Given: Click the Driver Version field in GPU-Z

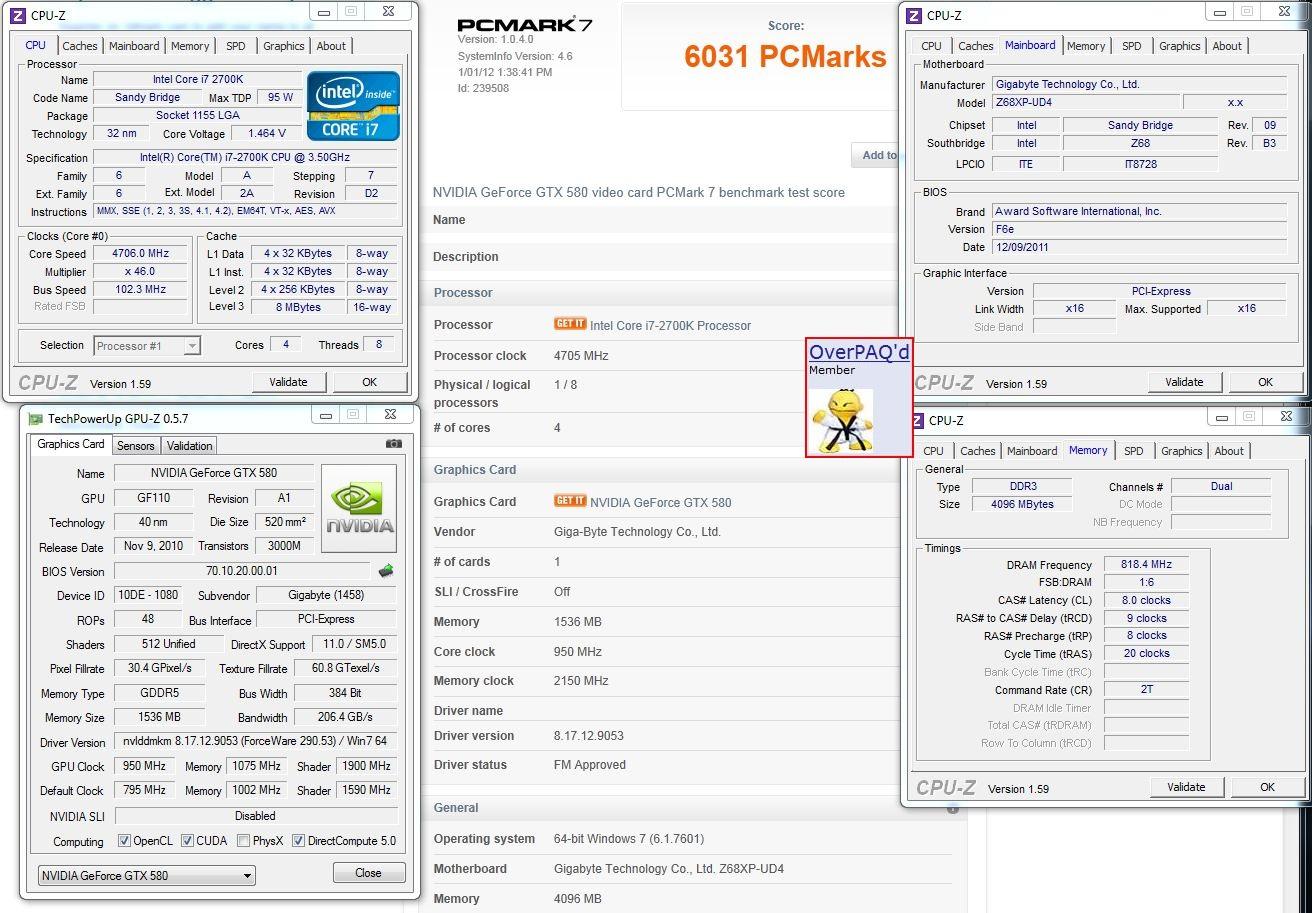Looking at the screenshot, I should pyautogui.click(x=255, y=741).
